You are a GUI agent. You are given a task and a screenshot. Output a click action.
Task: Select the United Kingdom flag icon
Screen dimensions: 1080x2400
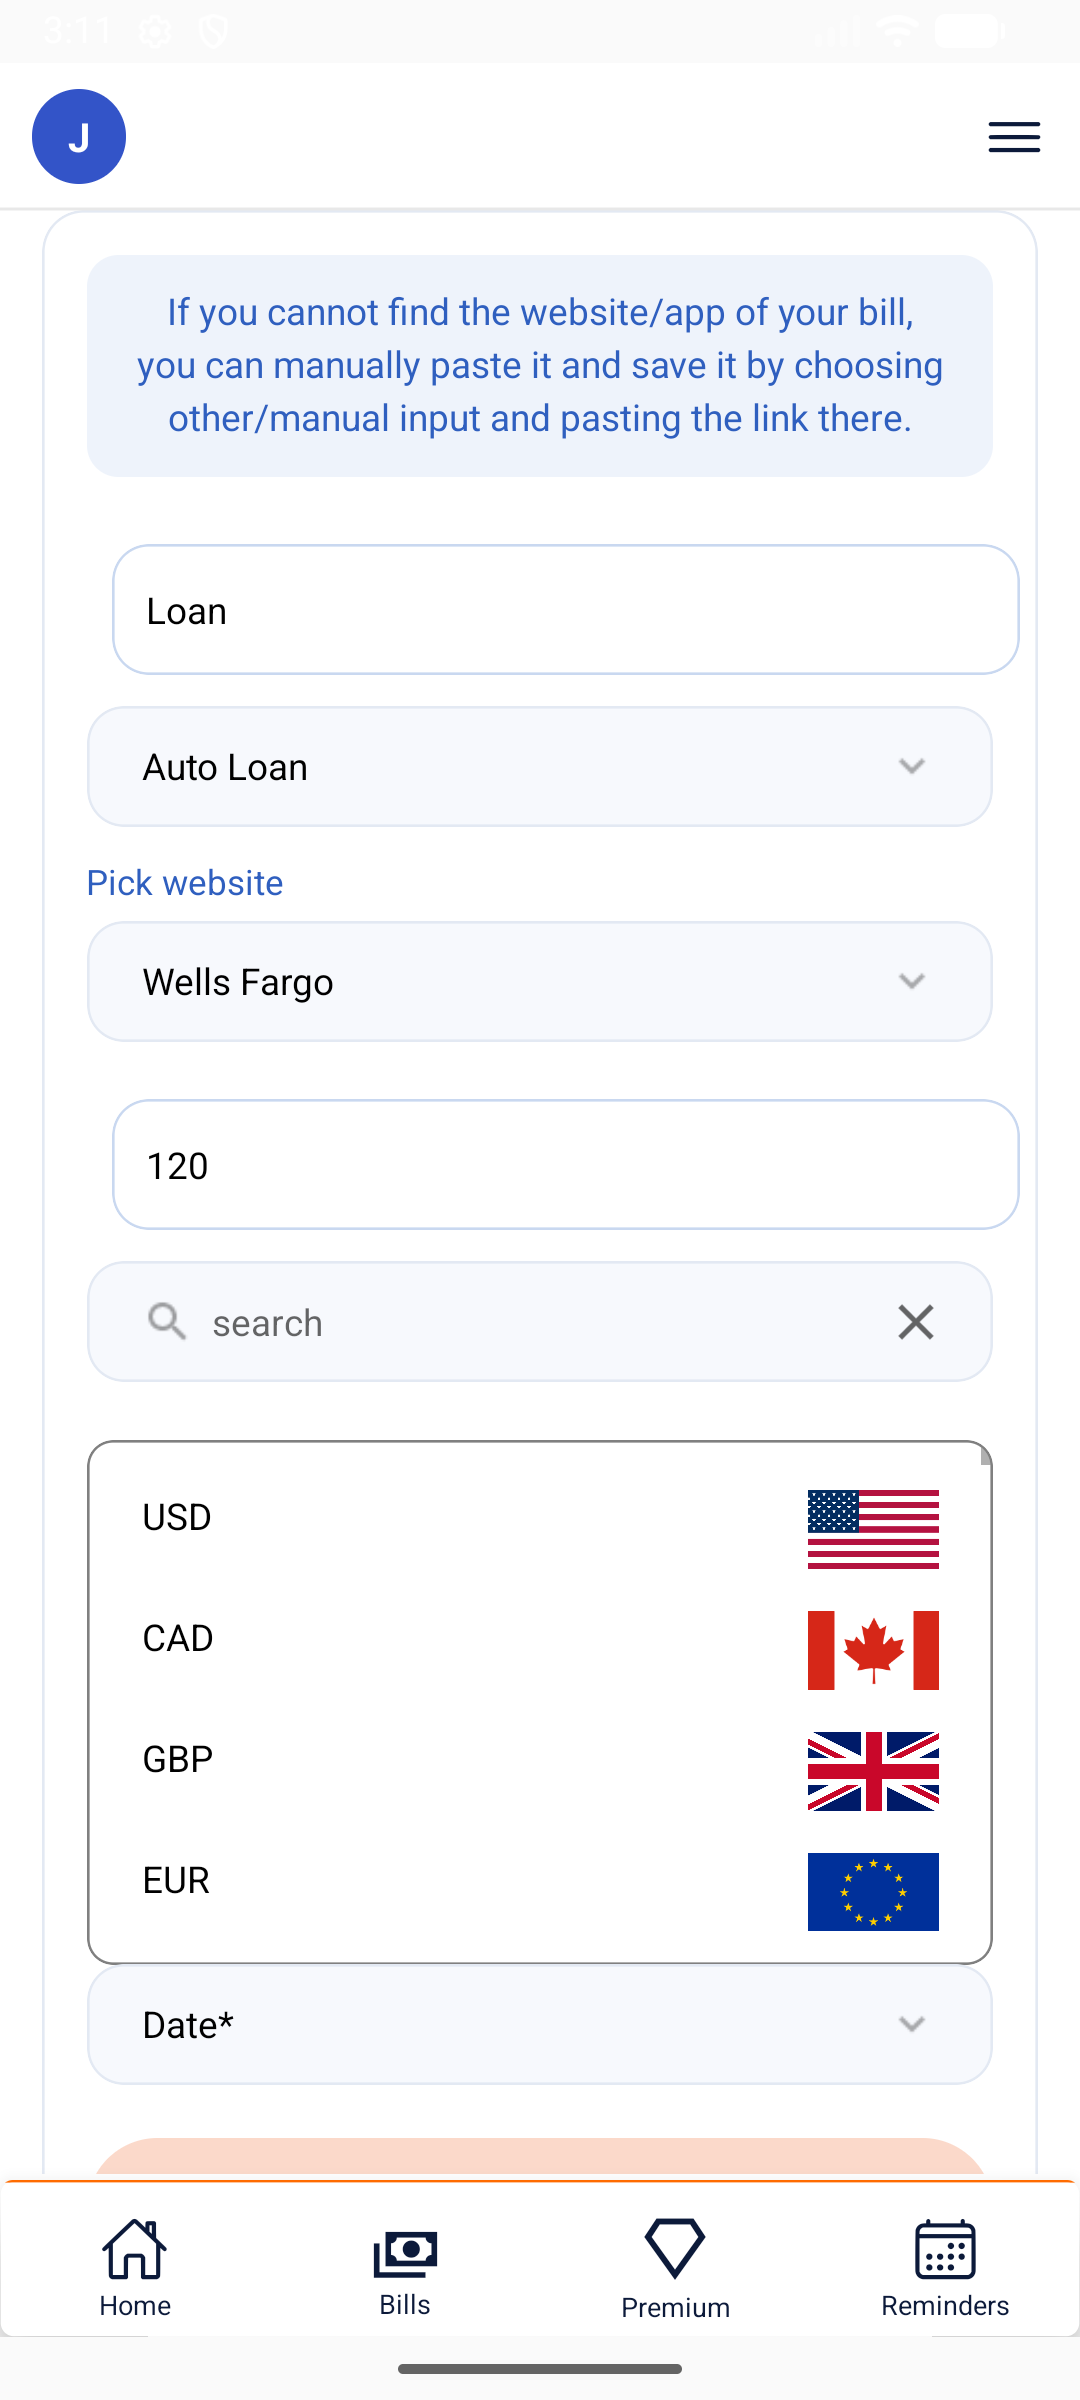tap(873, 1771)
